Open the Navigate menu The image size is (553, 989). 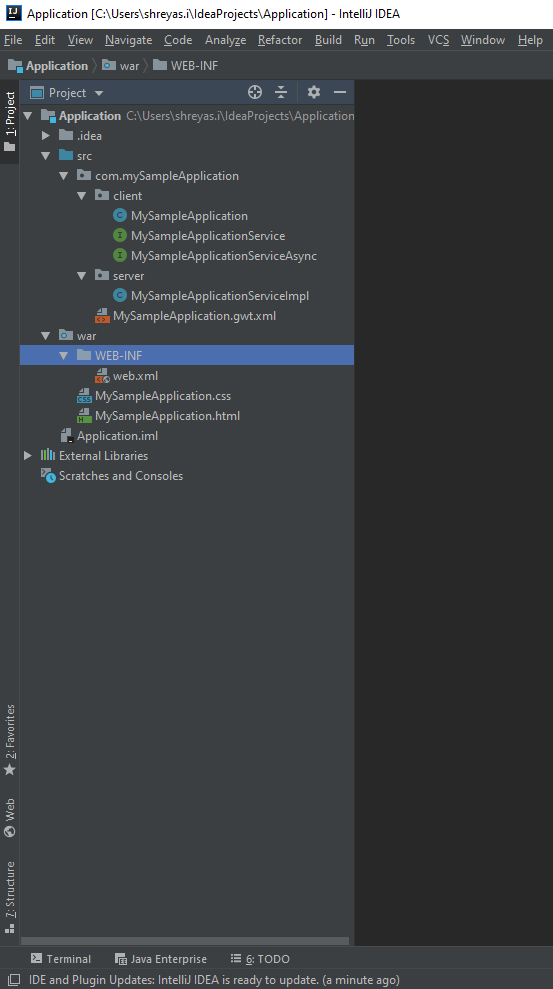(x=129, y=40)
